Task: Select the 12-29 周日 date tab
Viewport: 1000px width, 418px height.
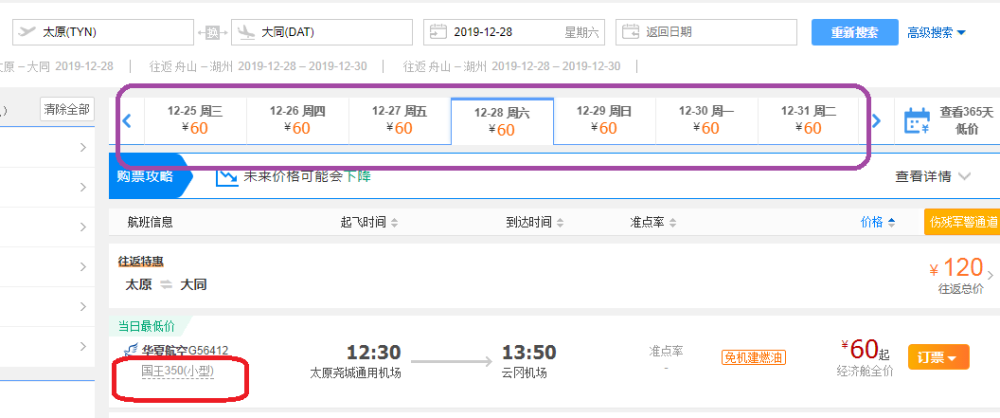Action: [x=604, y=120]
